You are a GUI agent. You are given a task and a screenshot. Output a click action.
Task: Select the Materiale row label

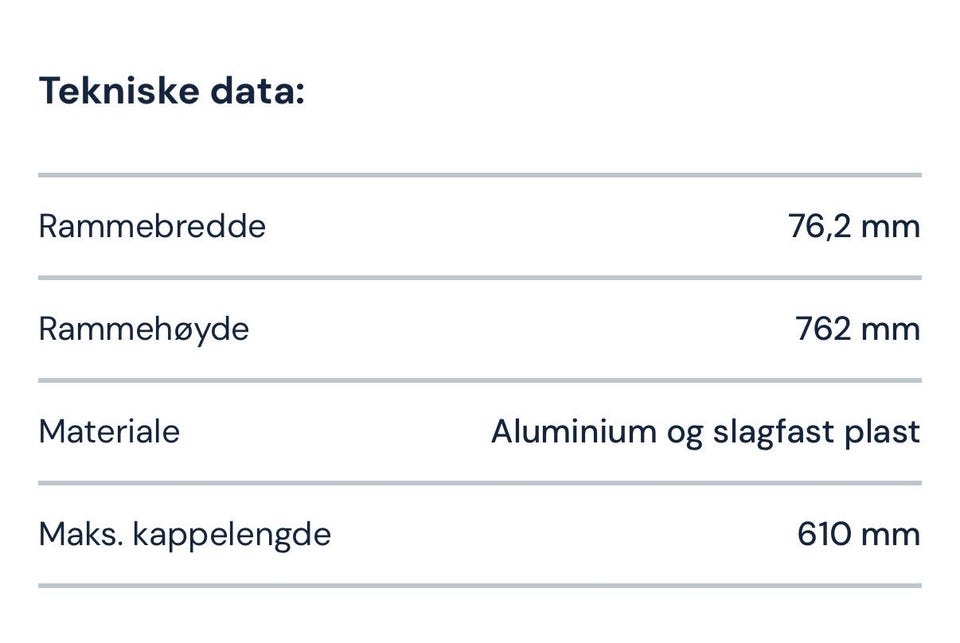pos(109,431)
